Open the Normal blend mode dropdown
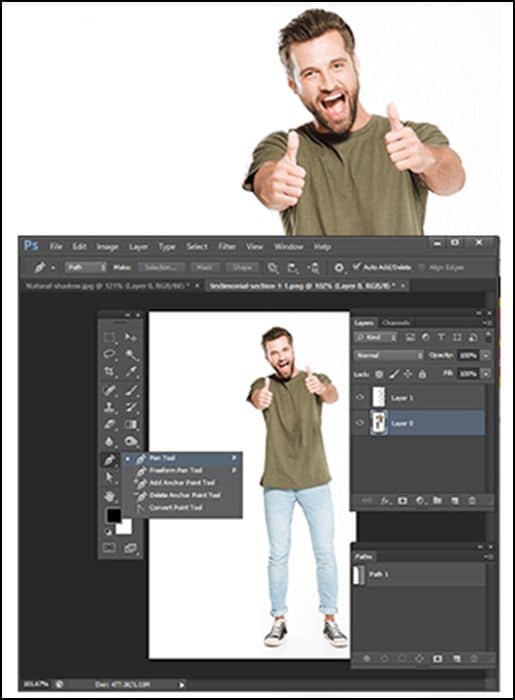This screenshot has height=700, width=515. tap(389, 356)
